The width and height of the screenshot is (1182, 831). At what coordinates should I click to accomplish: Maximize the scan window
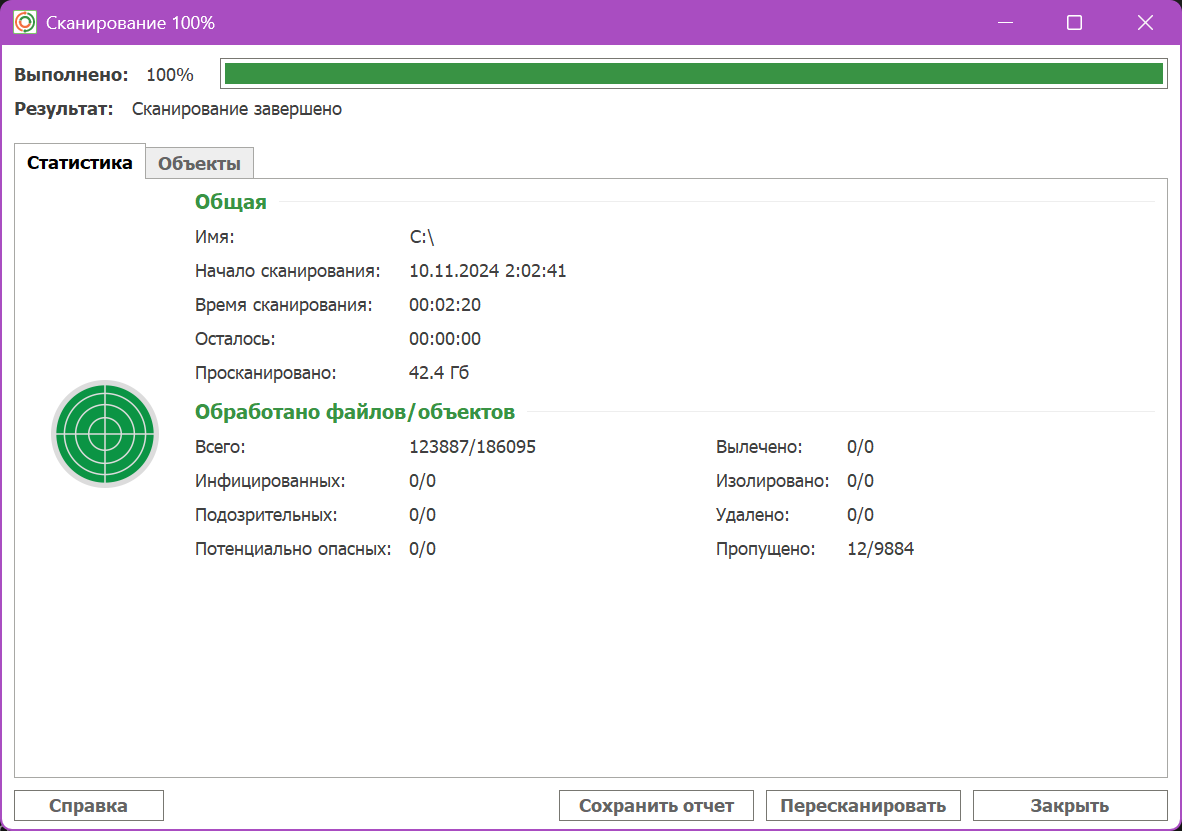(x=1074, y=22)
